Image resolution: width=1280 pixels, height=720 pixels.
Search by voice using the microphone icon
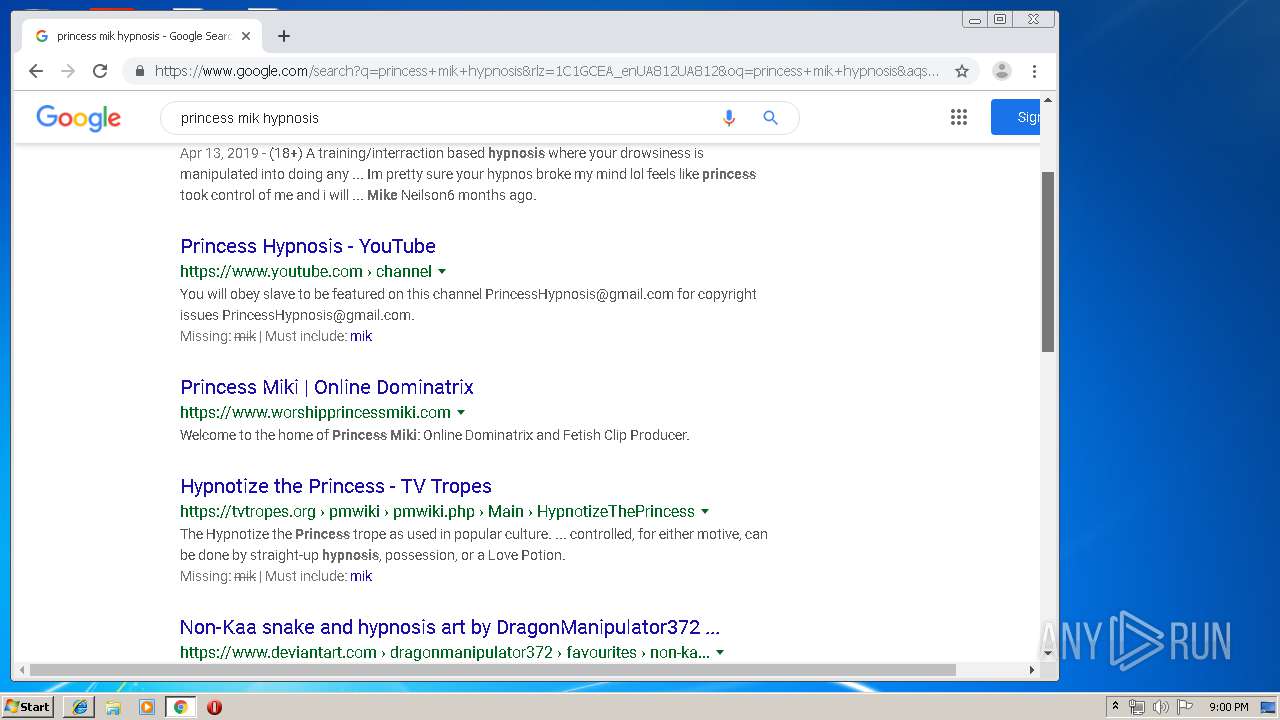point(729,118)
